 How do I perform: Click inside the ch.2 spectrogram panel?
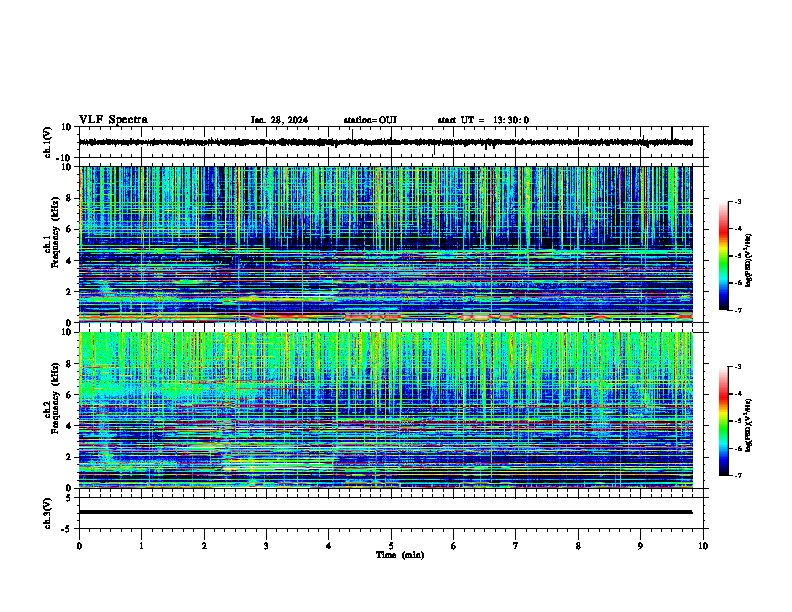click(385, 410)
